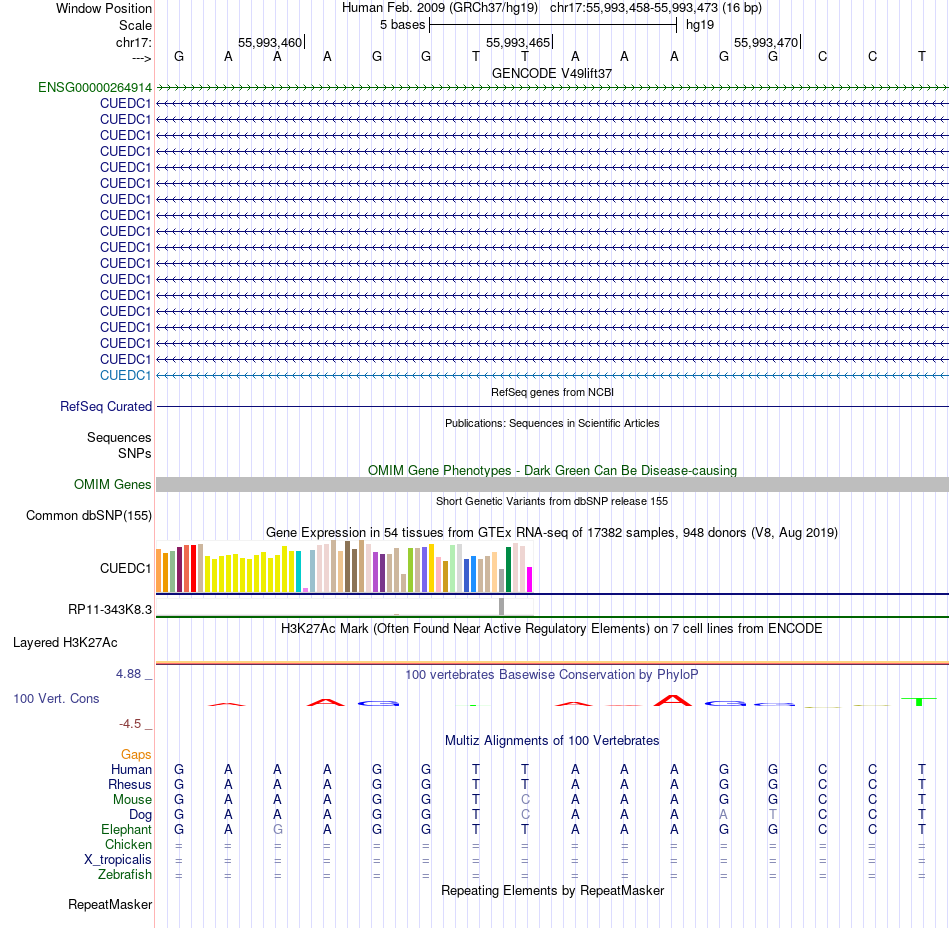Open the GTEx Gene Expression track title
This screenshot has width=950, height=928.
552,532
